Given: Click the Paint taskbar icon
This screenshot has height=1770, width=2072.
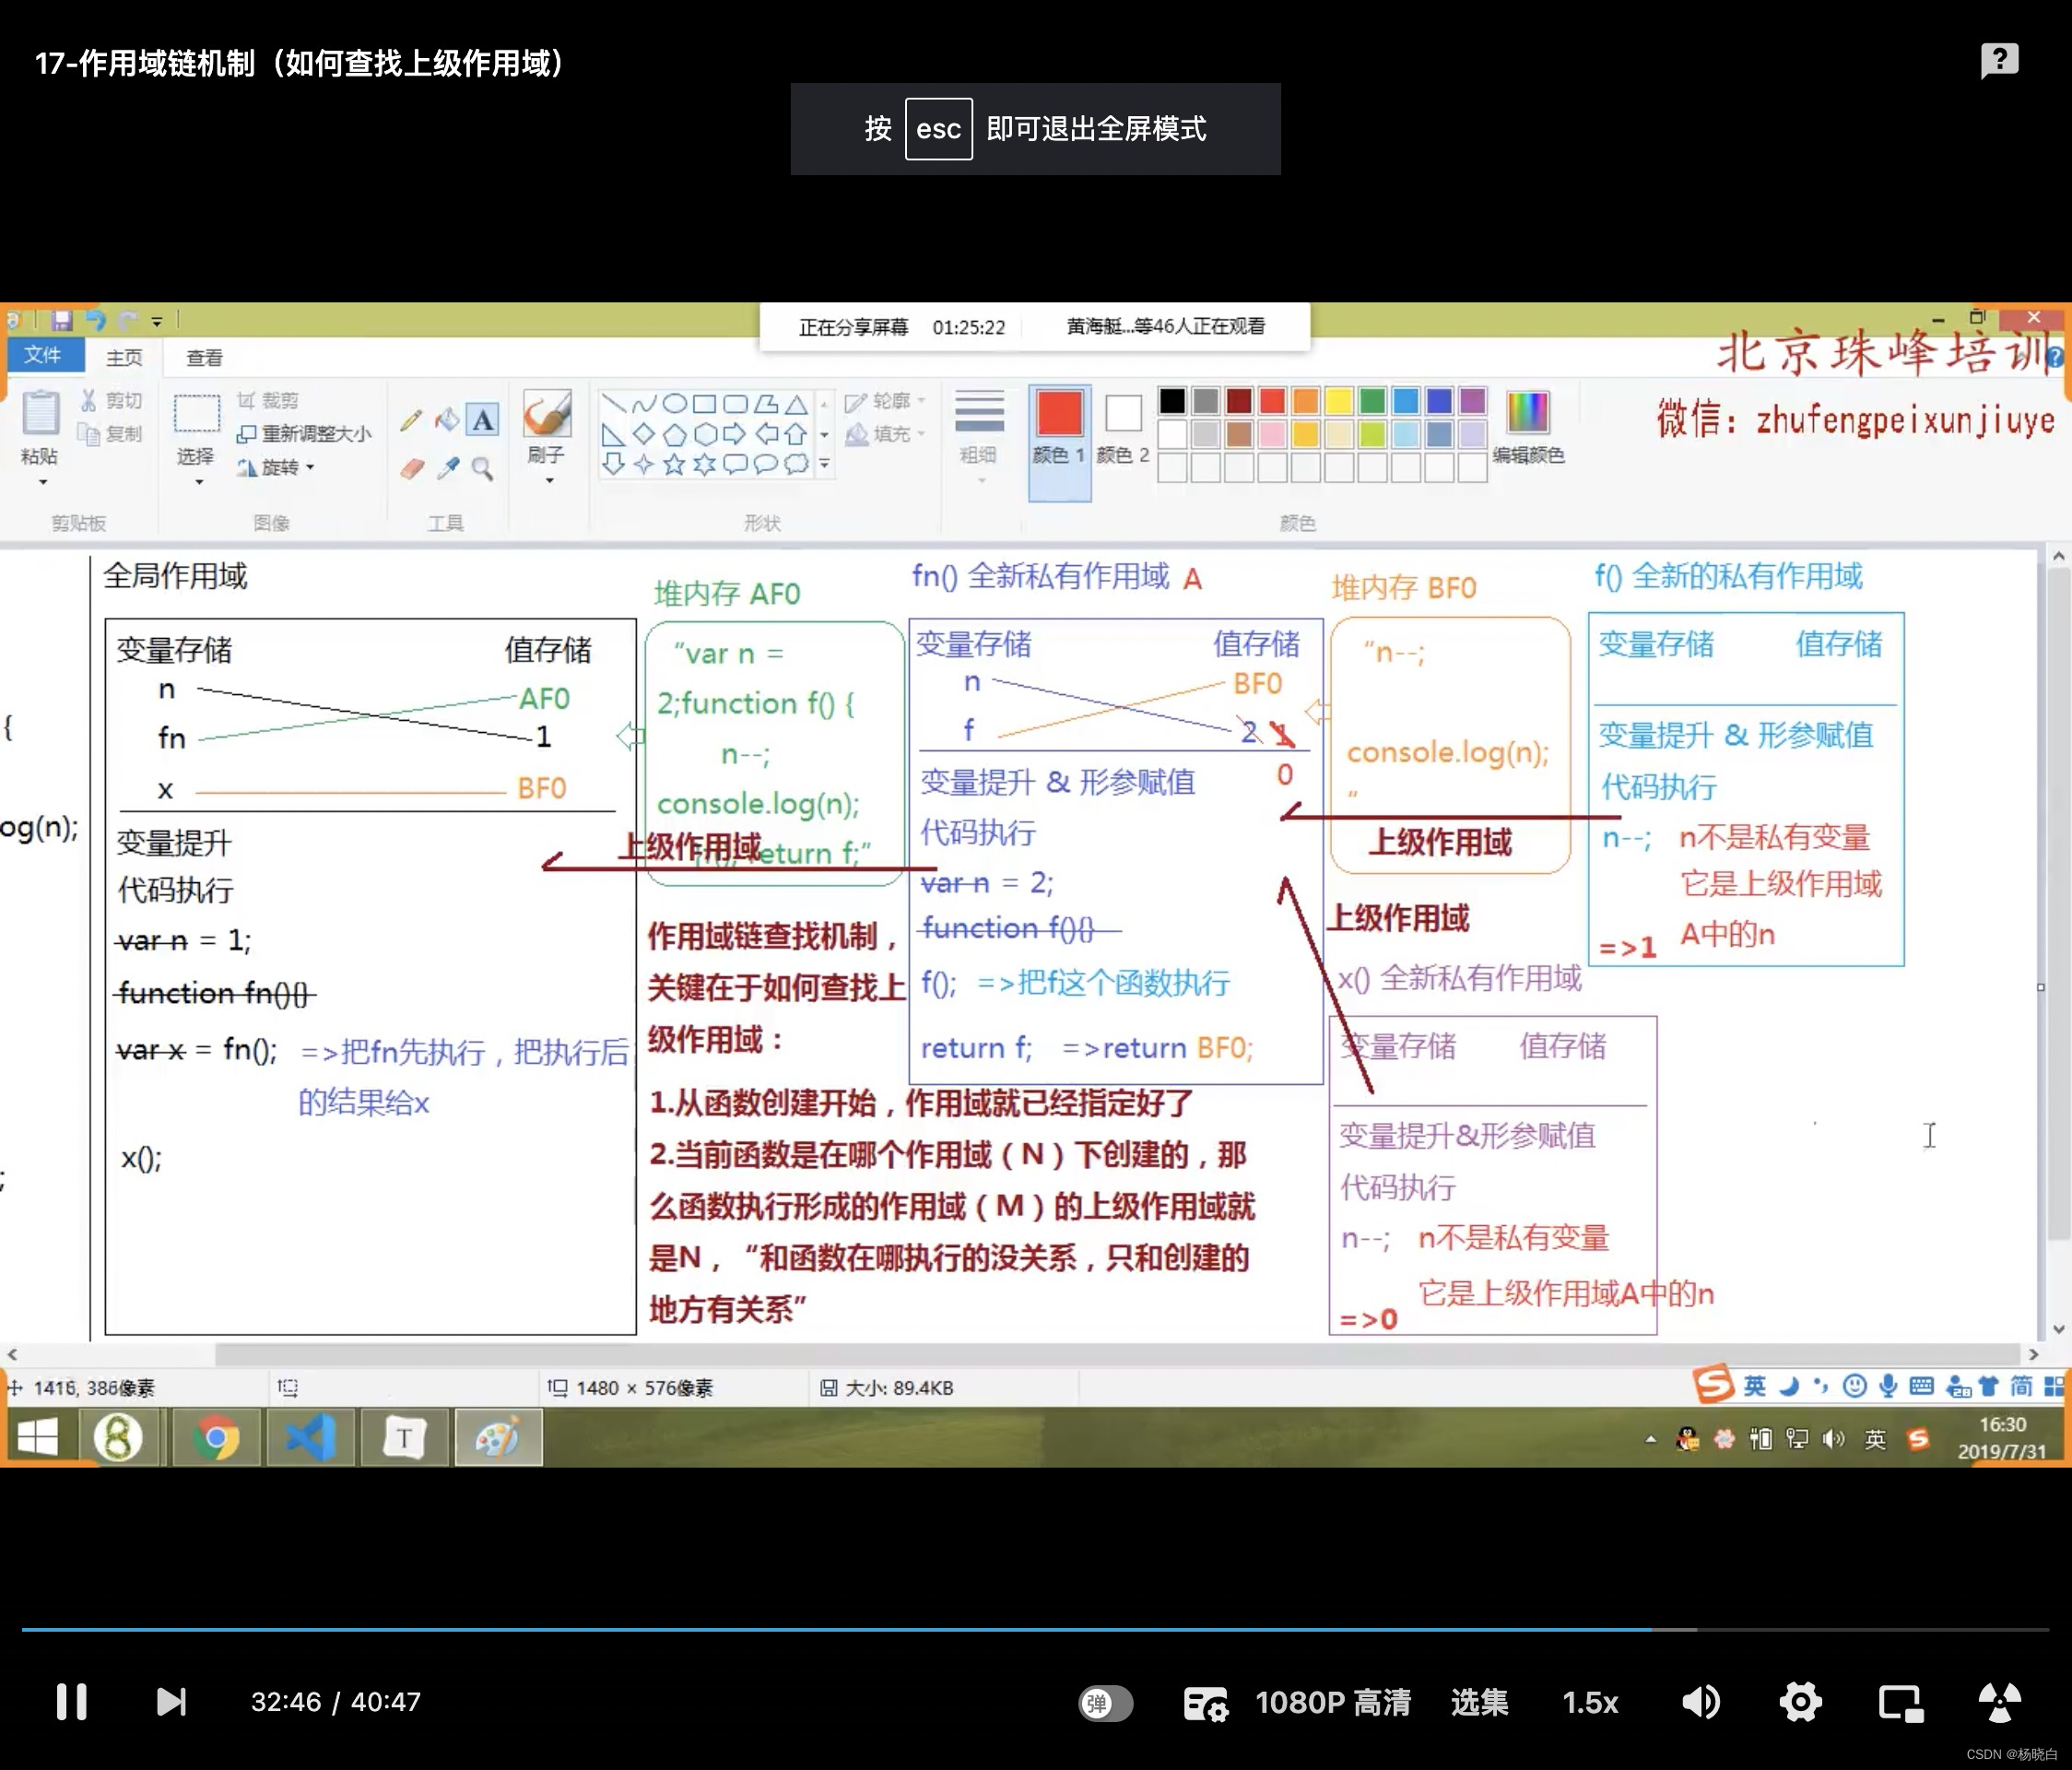Looking at the screenshot, I should point(498,1438).
